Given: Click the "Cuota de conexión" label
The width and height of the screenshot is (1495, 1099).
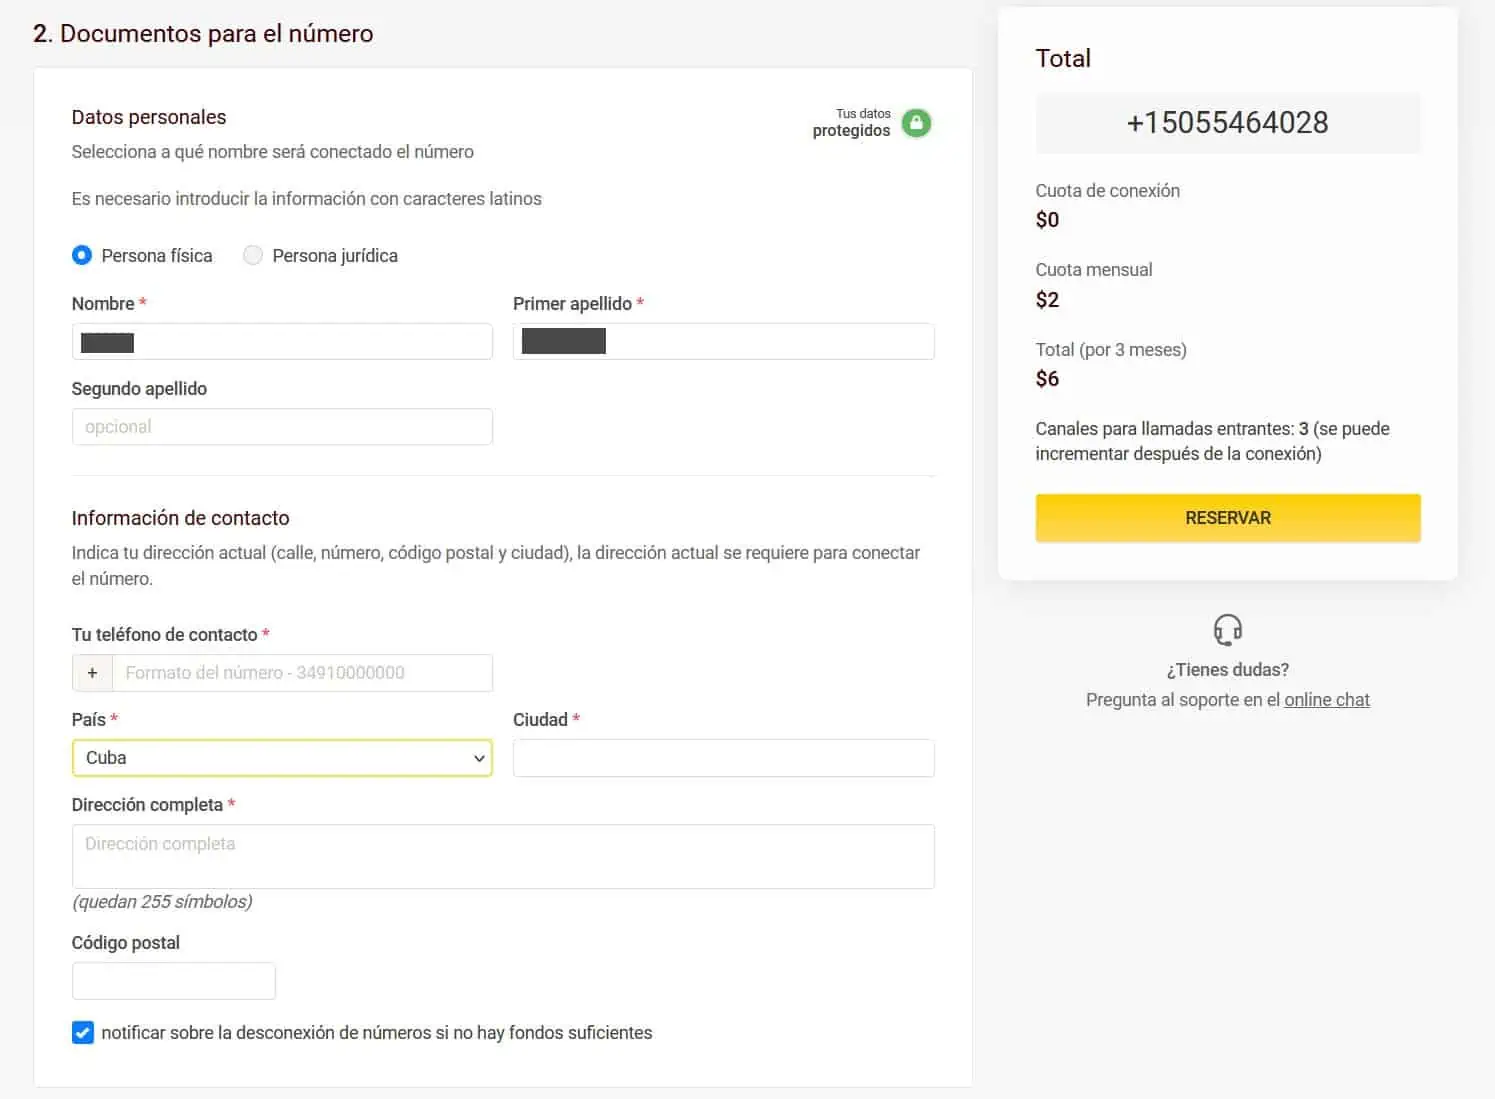Looking at the screenshot, I should pos(1108,191).
